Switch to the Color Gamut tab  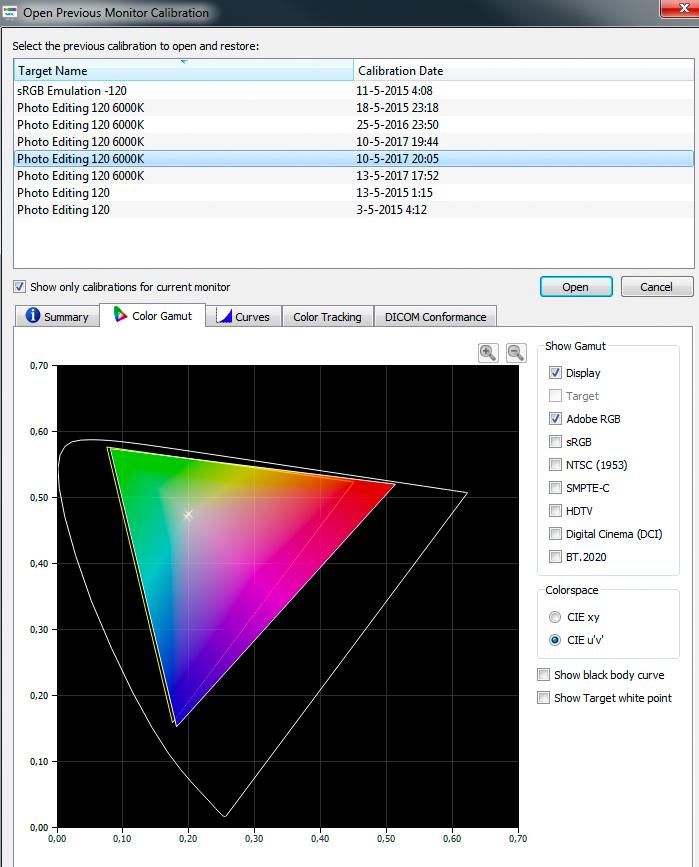[x=153, y=315]
